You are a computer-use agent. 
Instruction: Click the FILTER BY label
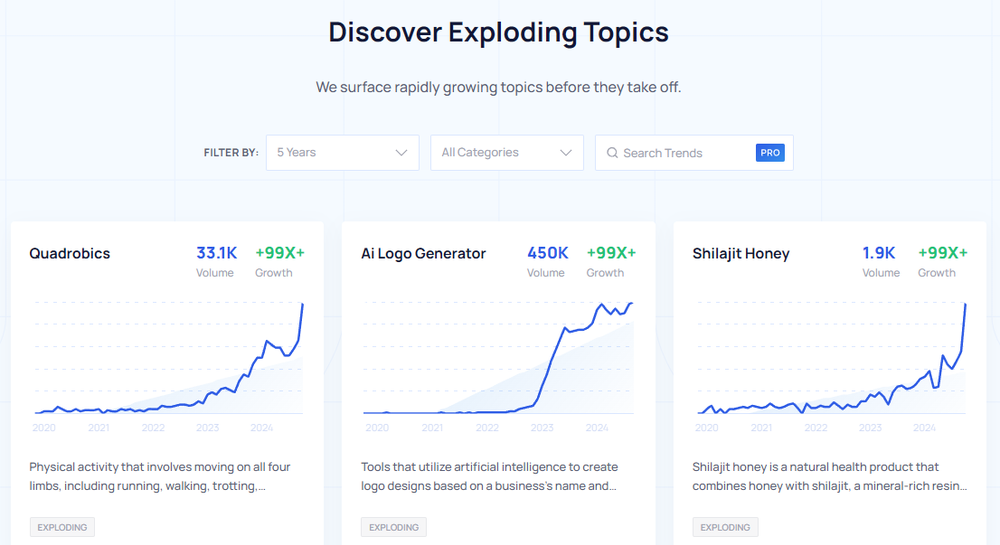(x=231, y=152)
